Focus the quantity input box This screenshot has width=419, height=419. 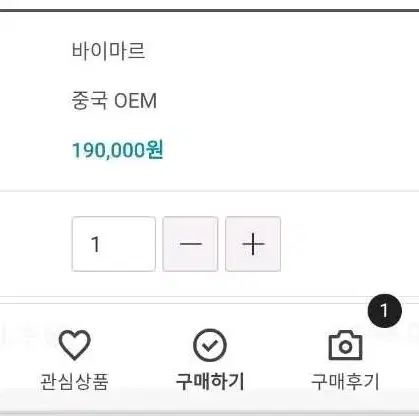click(114, 244)
